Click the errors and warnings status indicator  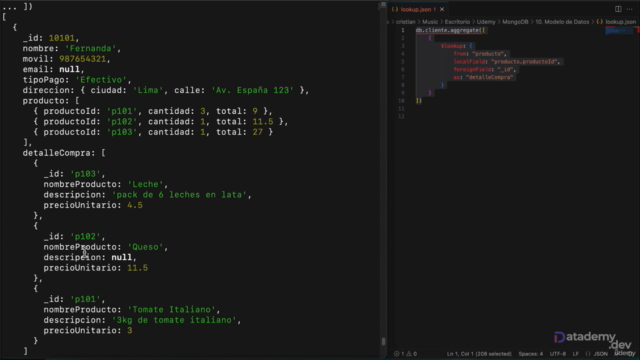(x=405, y=354)
